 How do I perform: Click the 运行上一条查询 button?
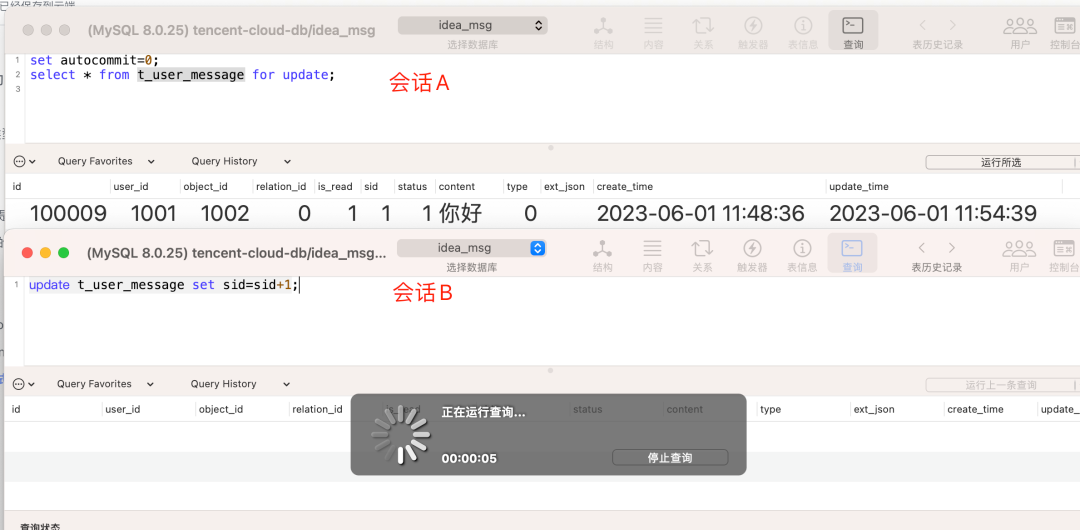[1000, 385]
